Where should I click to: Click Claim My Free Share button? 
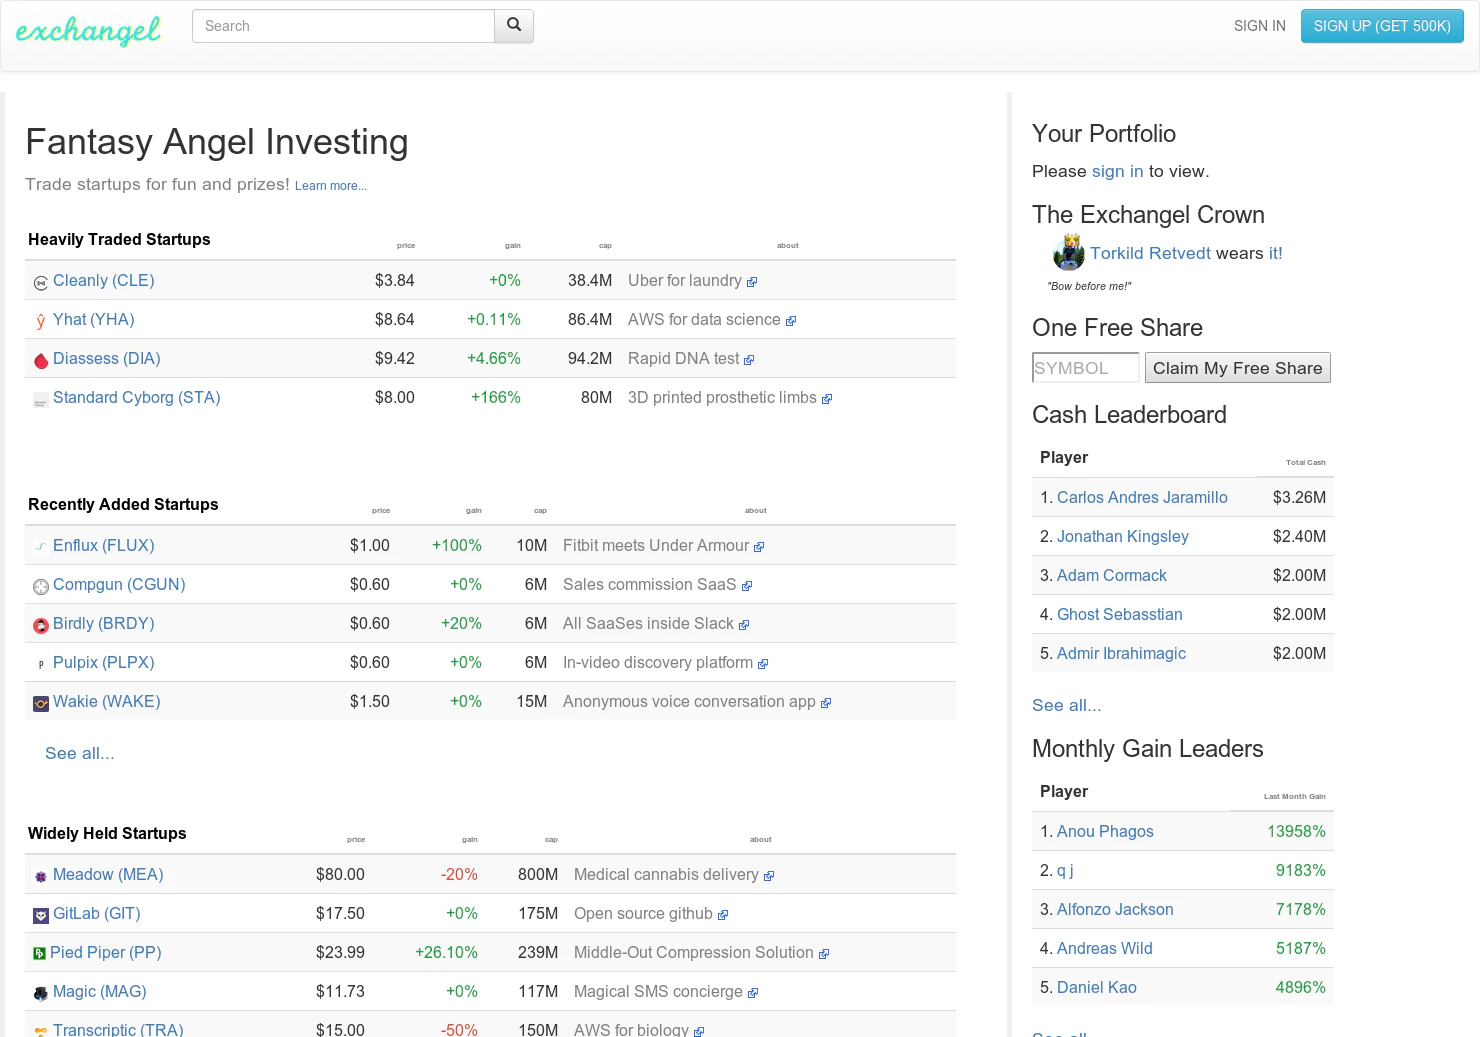[1237, 368]
